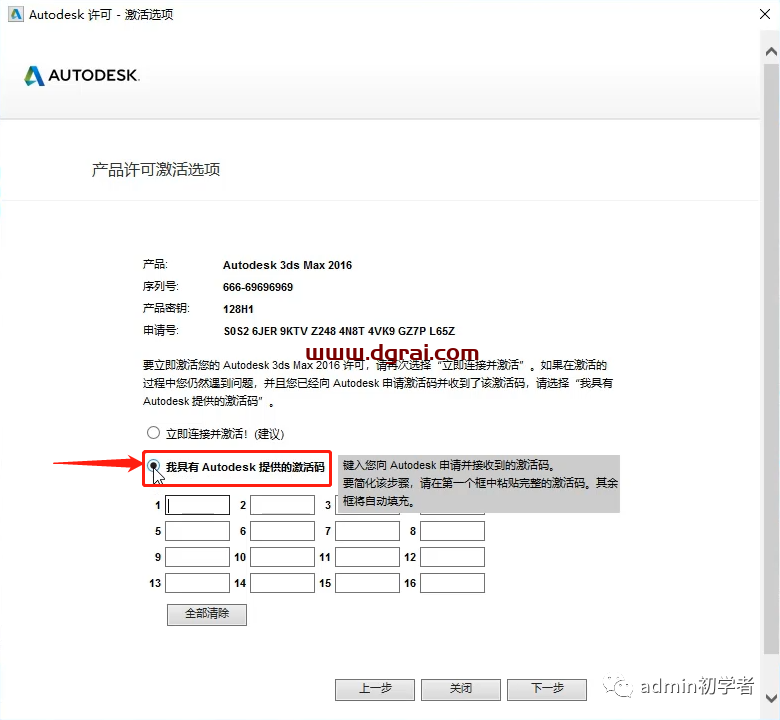Click the 序列号 label
This screenshot has height=720, width=780.
(161, 287)
